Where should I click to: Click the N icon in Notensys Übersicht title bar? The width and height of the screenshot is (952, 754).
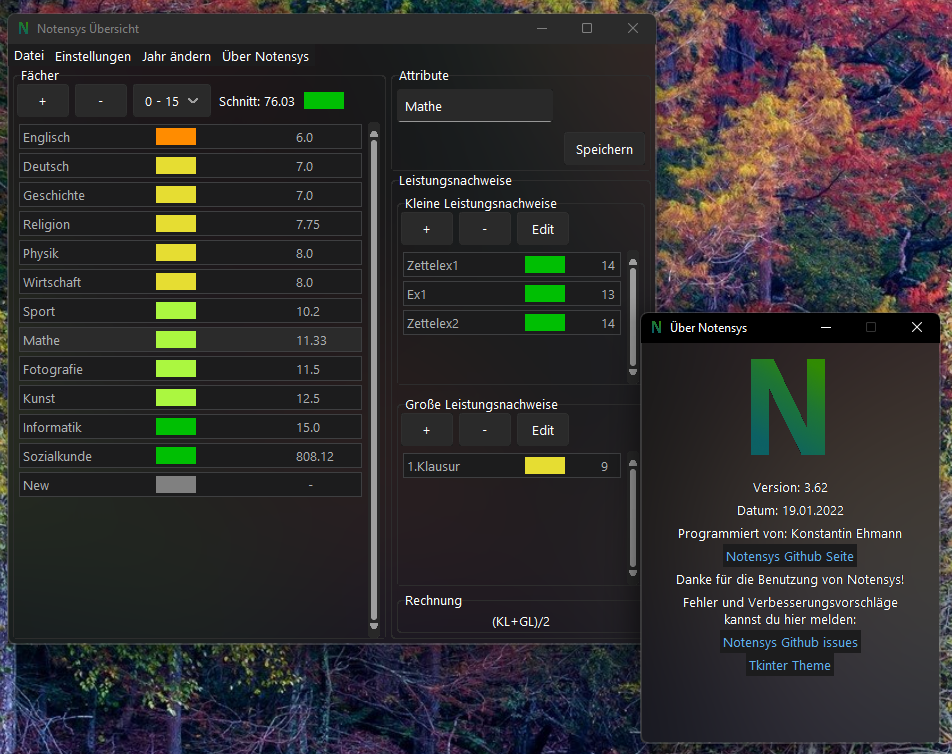click(24, 29)
